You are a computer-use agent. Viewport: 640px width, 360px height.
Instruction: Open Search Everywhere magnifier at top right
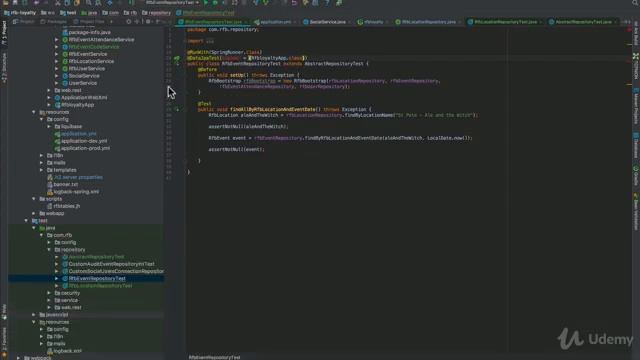[x=635, y=2]
